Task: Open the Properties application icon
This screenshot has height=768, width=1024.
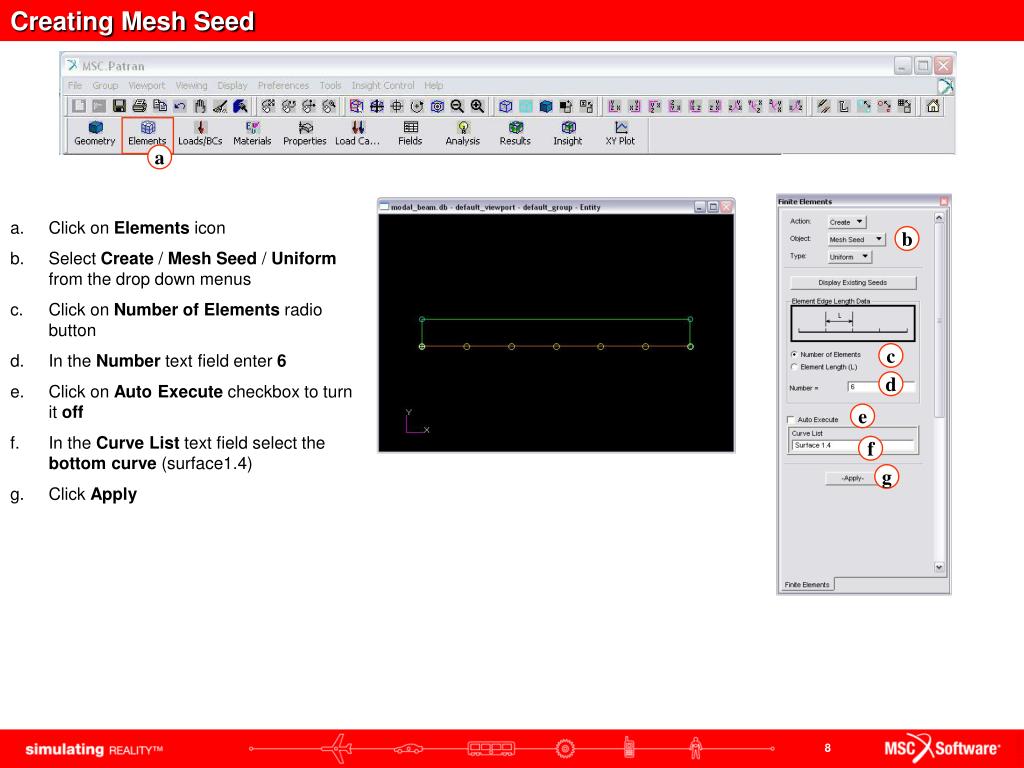Action: (304, 133)
